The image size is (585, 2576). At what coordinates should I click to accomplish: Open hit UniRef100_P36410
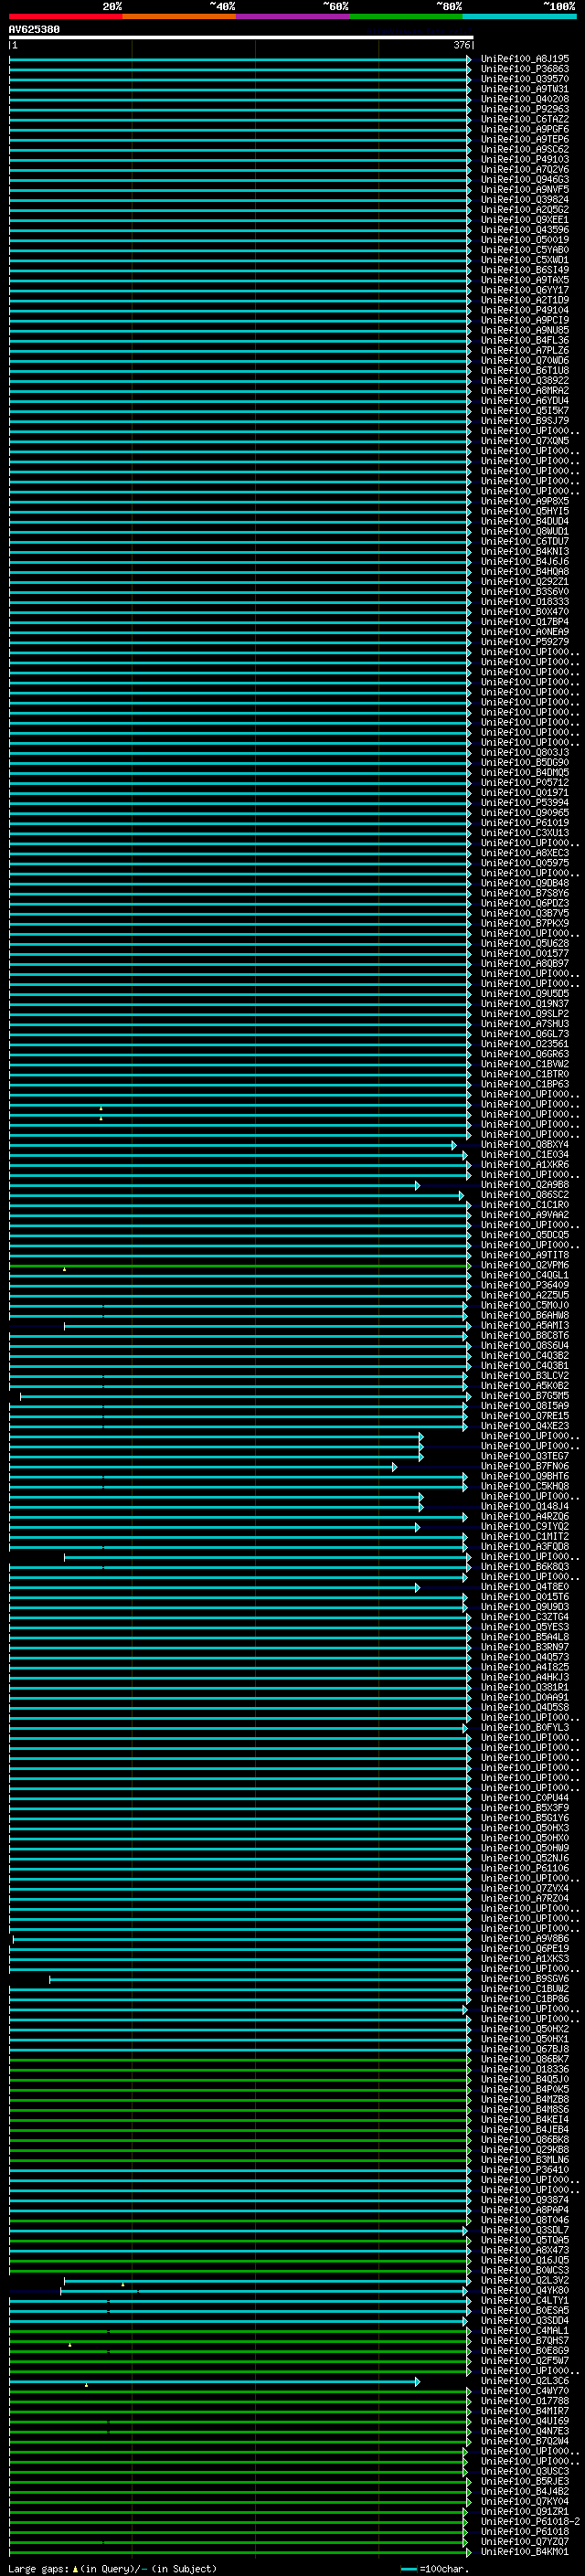pyautogui.click(x=525, y=2170)
